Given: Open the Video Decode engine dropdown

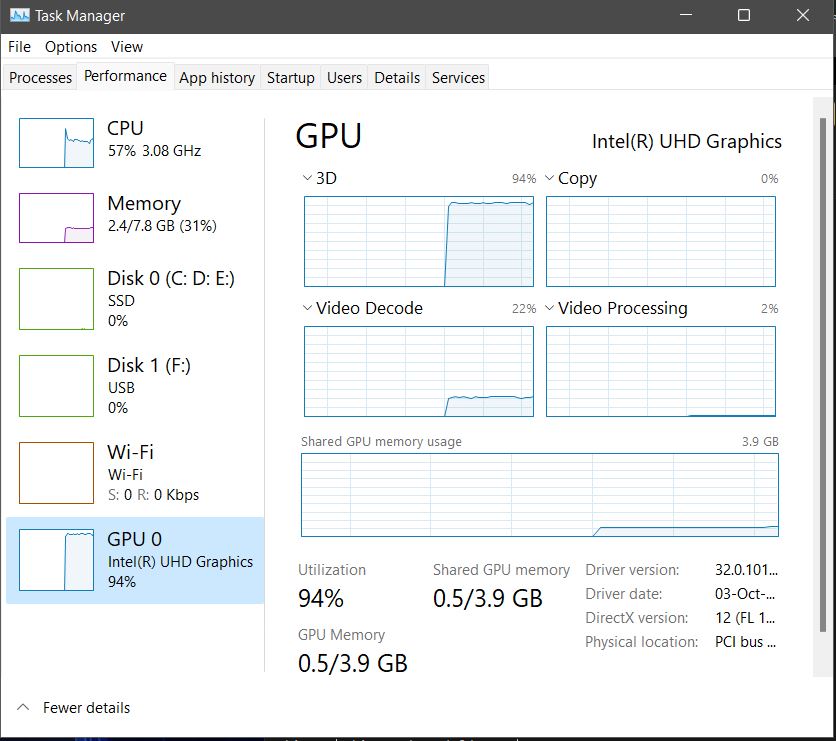Looking at the screenshot, I should point(306,308).
